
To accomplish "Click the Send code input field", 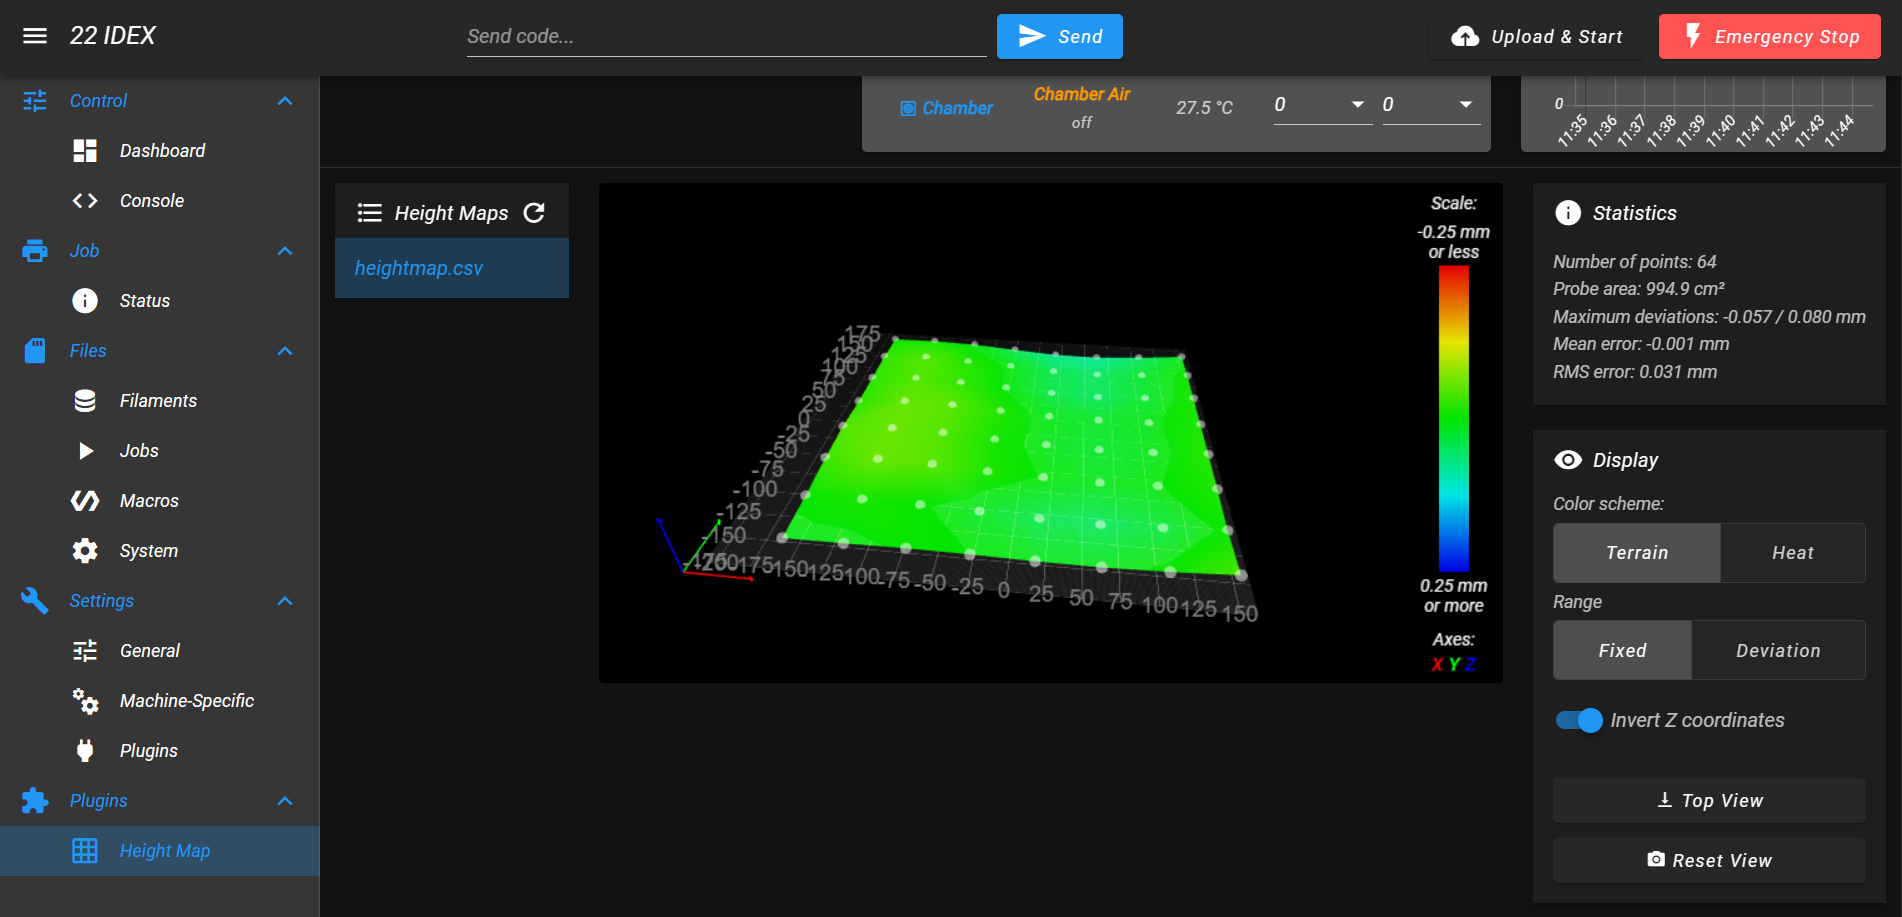I will point(726,37).
